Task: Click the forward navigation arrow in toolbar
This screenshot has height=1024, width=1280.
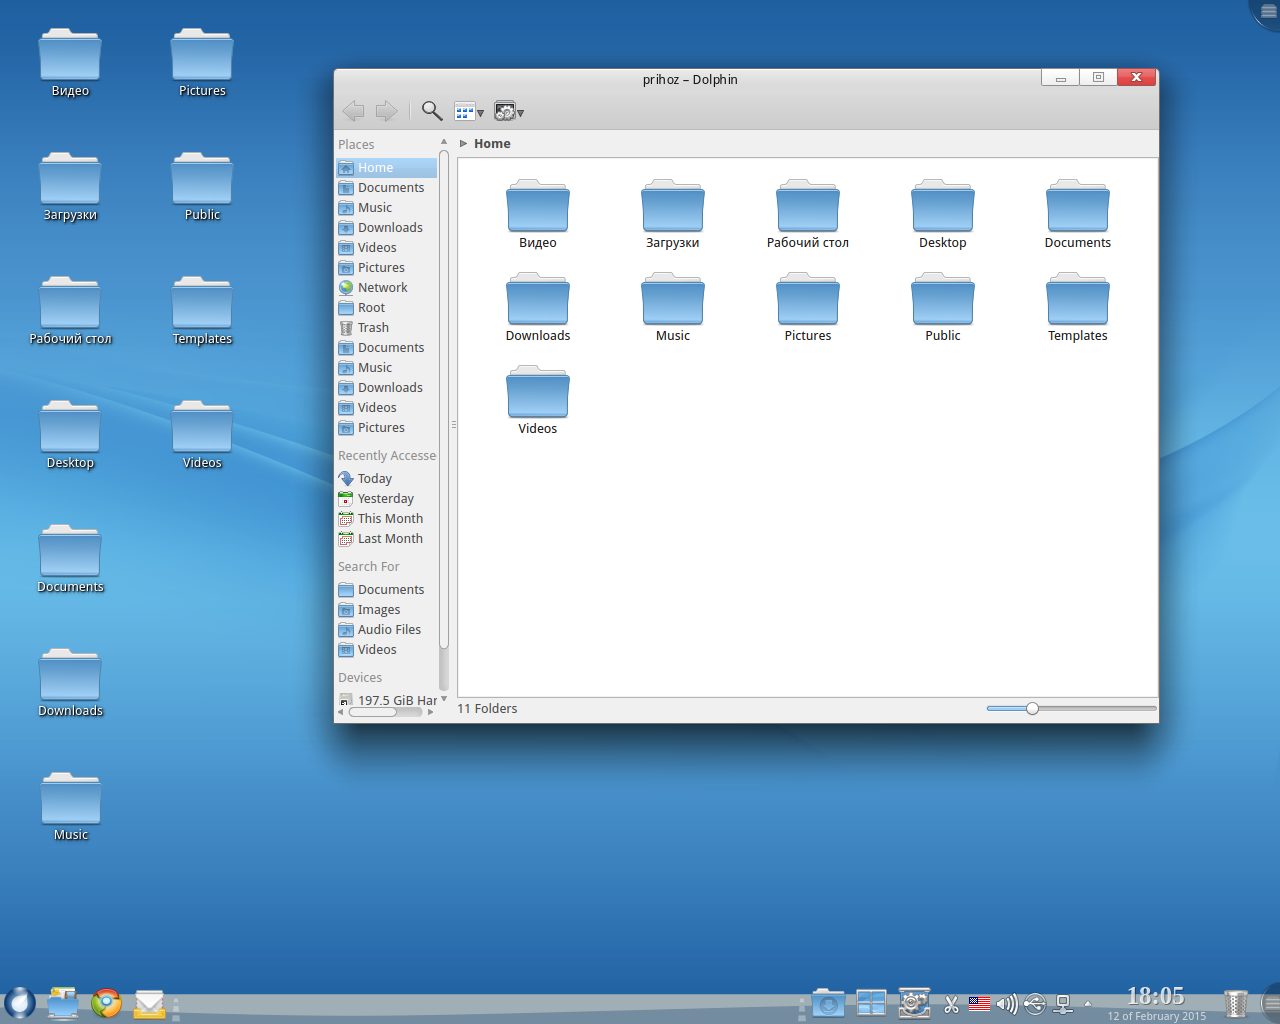Action: tap(386, 111)
